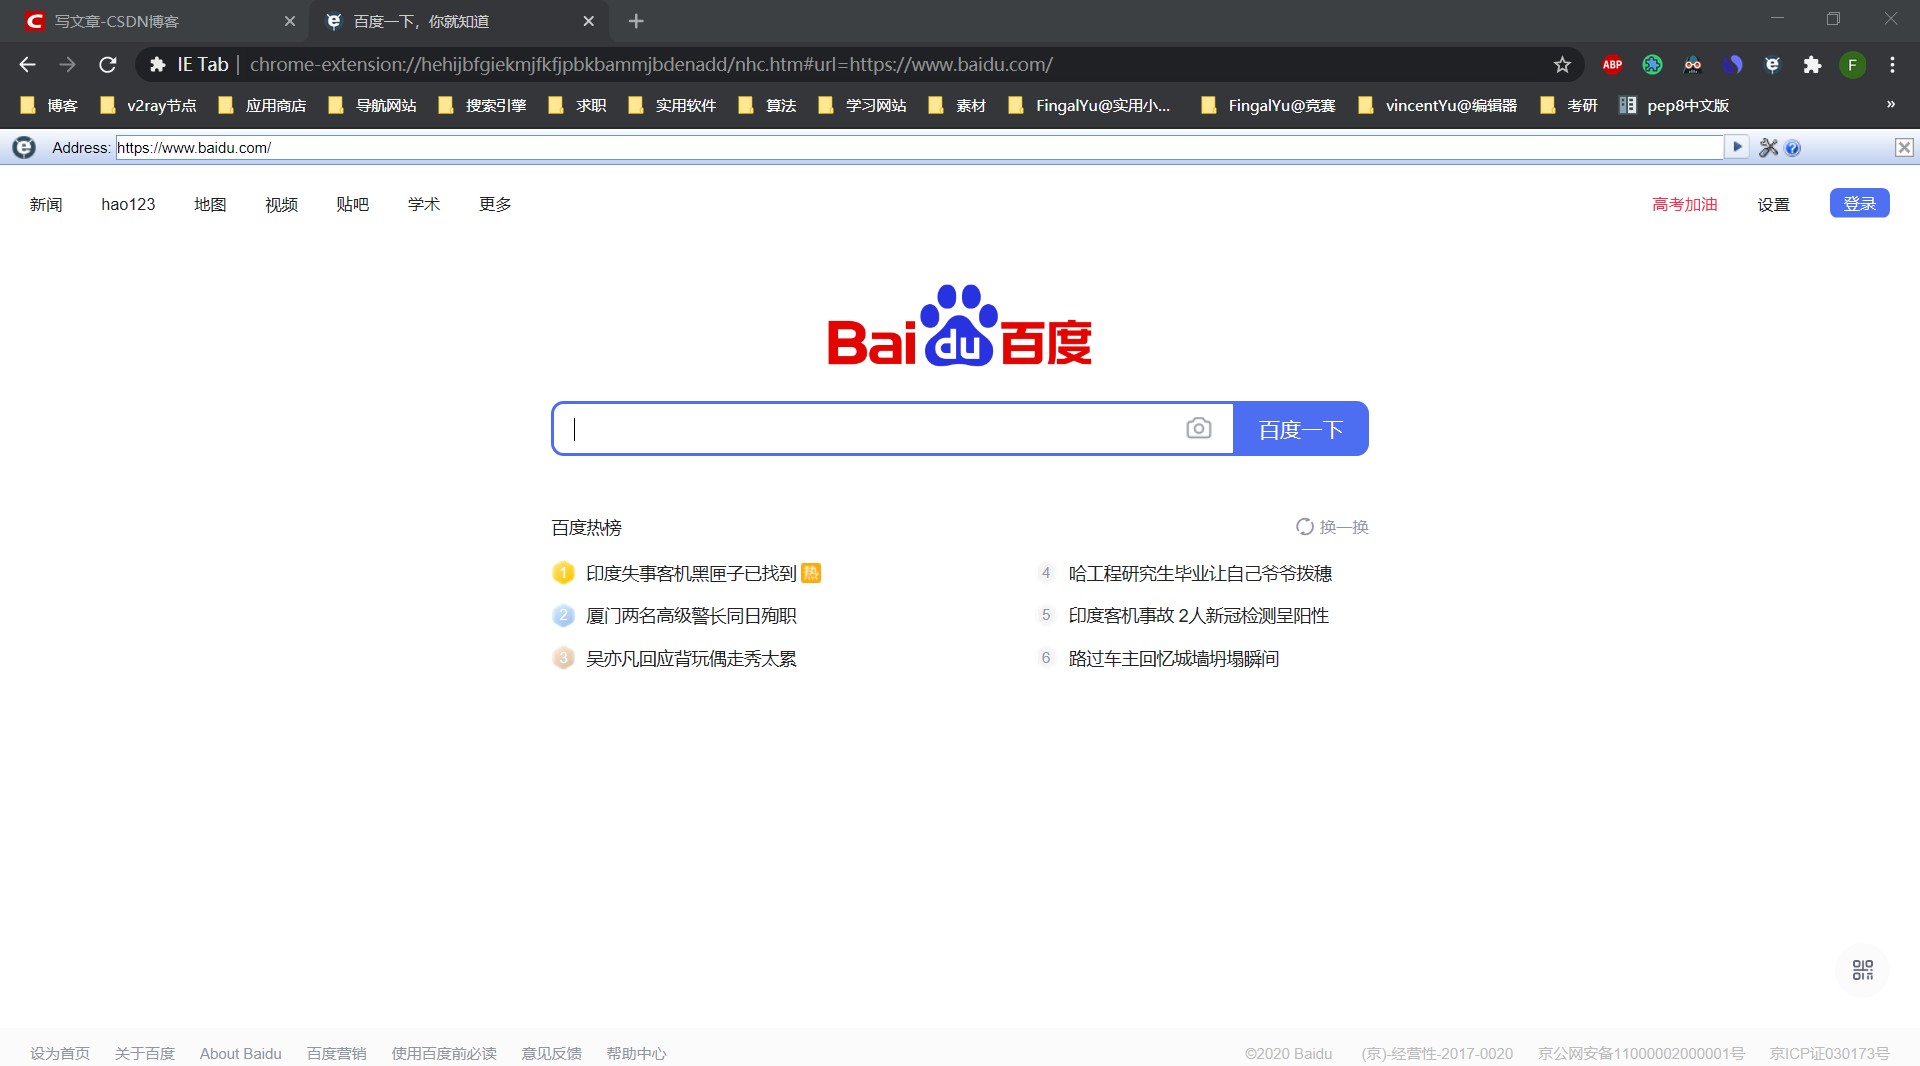The height and width of the screenshot is (1066, 1920).
Task: Click the camera image search icon
Action: [x=1198, y=428]
